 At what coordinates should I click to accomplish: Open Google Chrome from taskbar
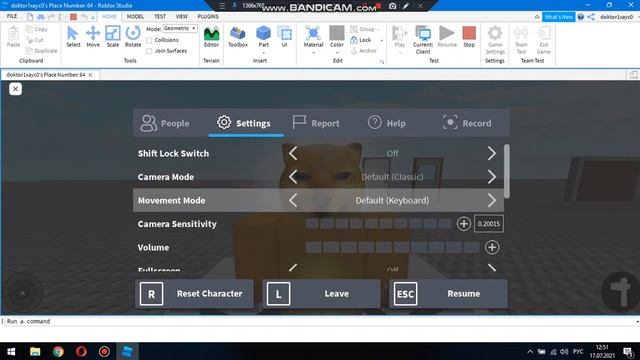point(58,351)
